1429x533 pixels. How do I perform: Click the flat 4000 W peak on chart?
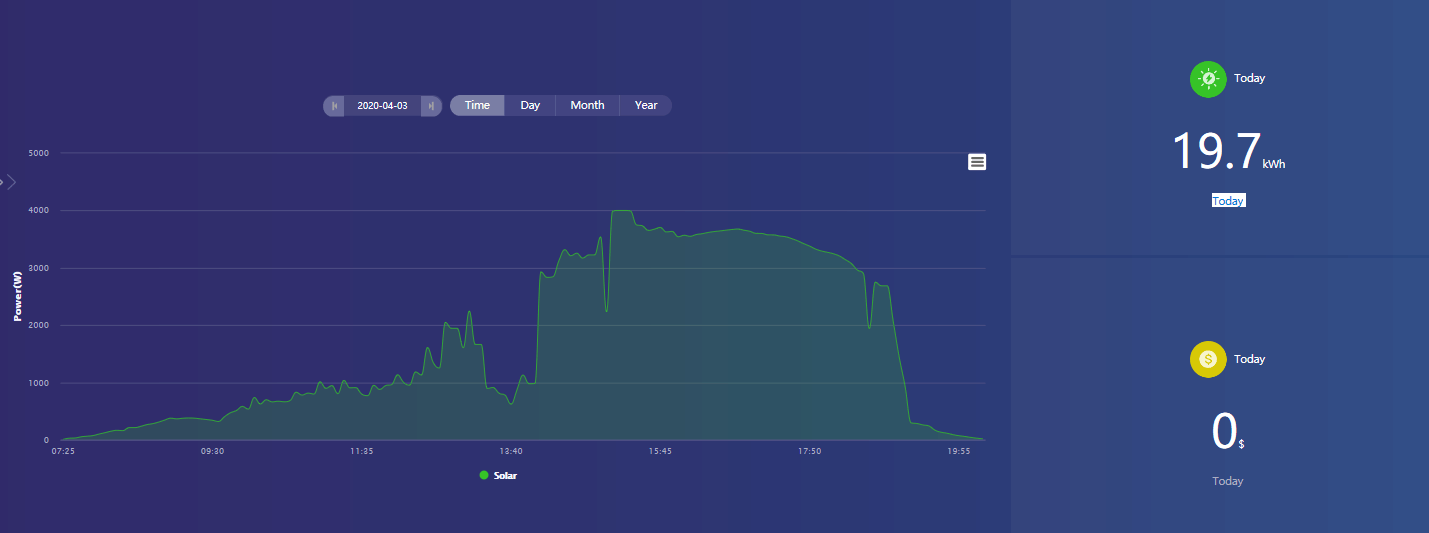(x=622, y=211)
